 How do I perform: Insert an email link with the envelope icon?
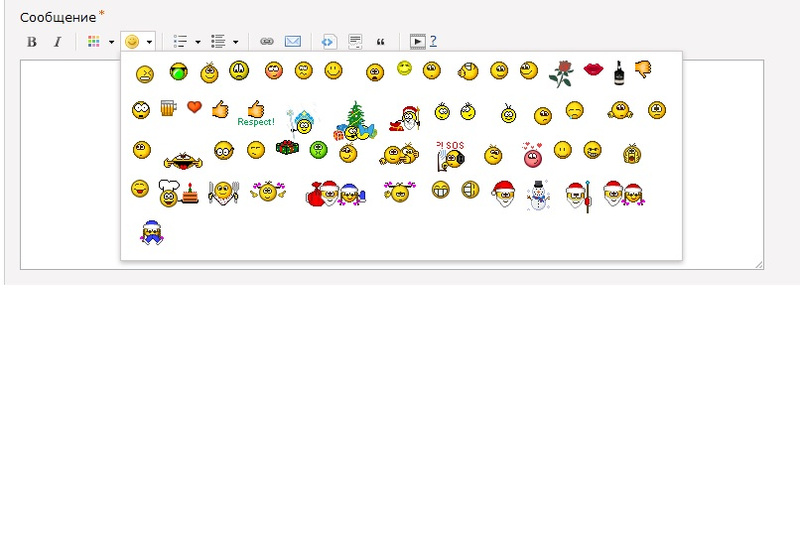pos(293,42)
